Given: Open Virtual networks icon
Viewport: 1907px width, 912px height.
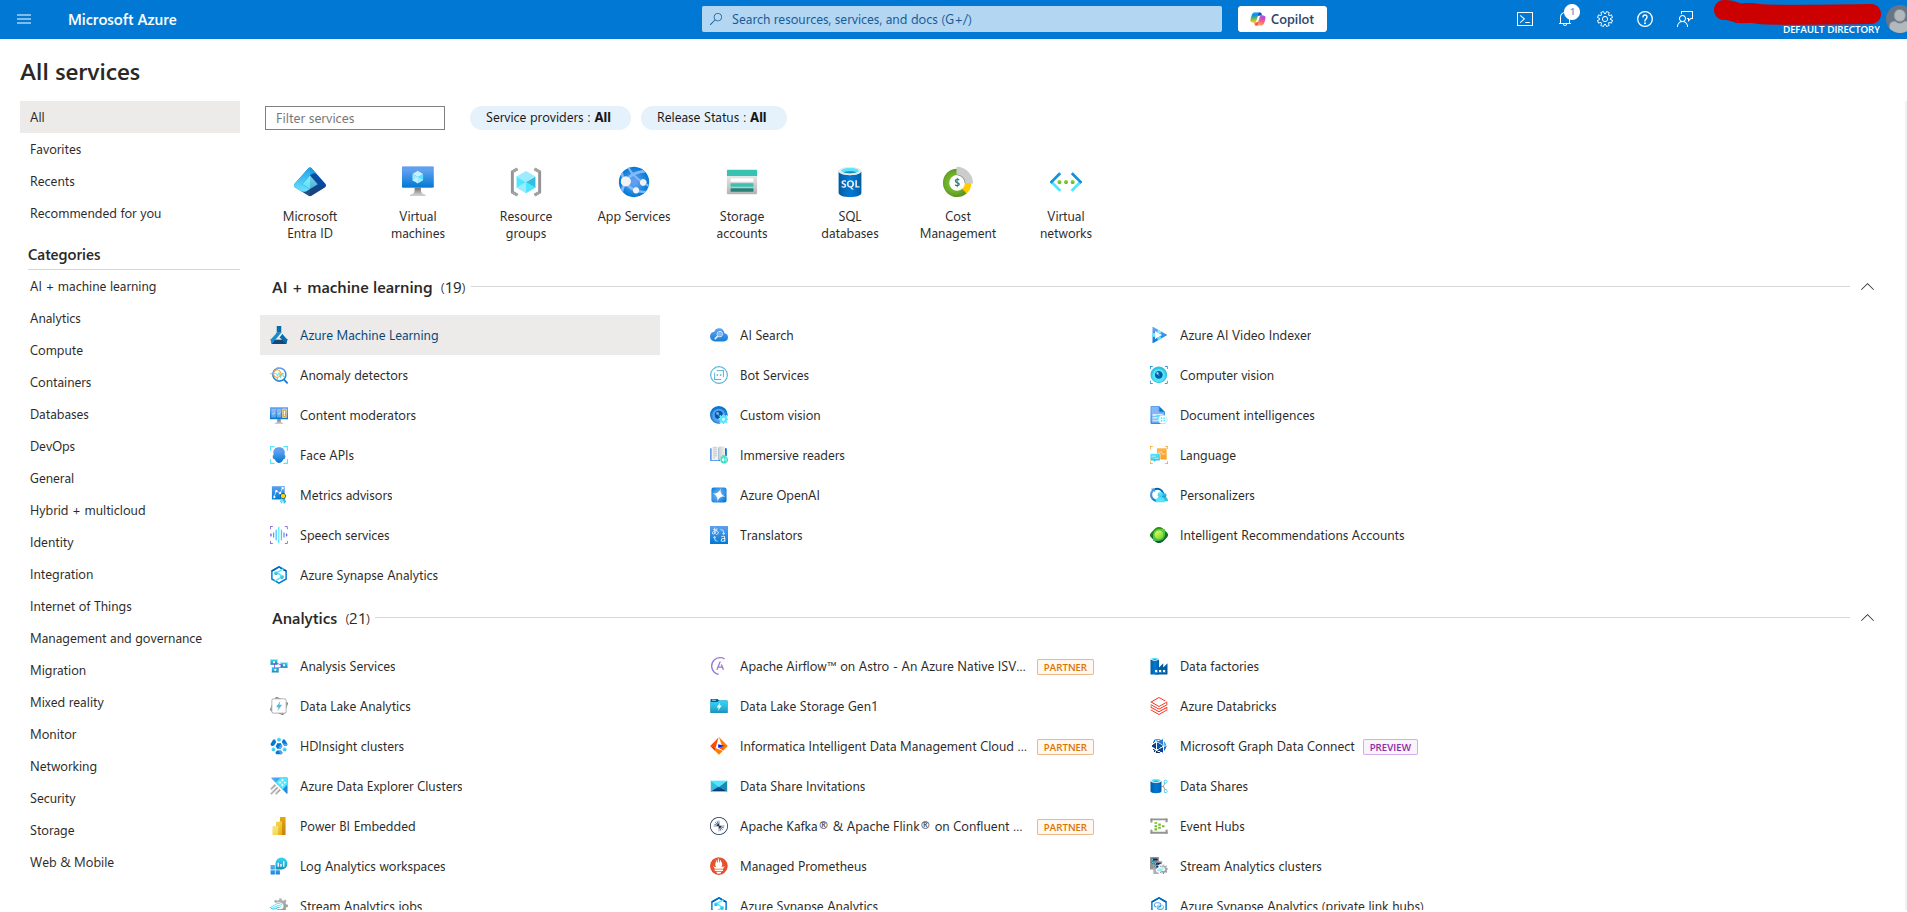Looking at the screenshot, I should pos(1066,182).
